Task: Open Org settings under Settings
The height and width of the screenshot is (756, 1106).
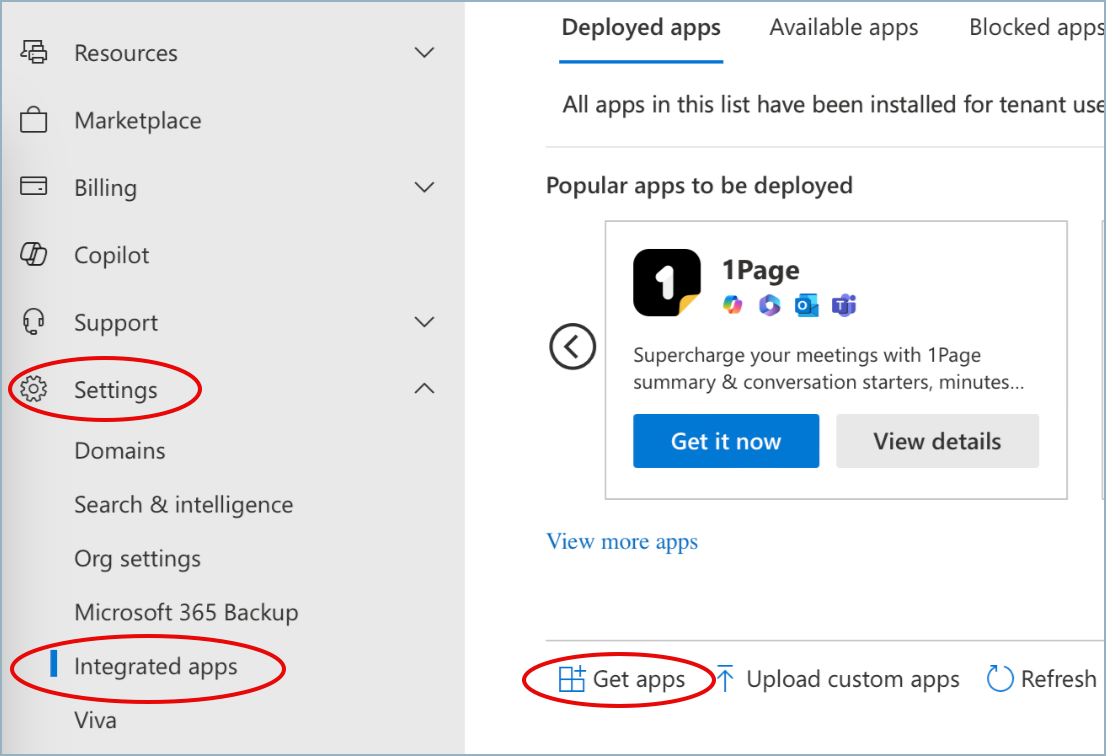Action: click(137, 559)
